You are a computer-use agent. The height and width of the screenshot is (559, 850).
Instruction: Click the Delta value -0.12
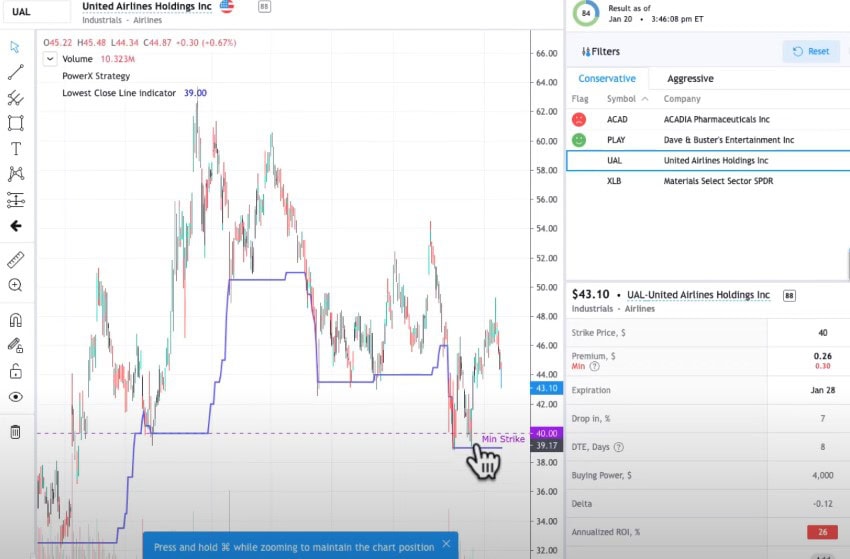click(x=822, y=504)
